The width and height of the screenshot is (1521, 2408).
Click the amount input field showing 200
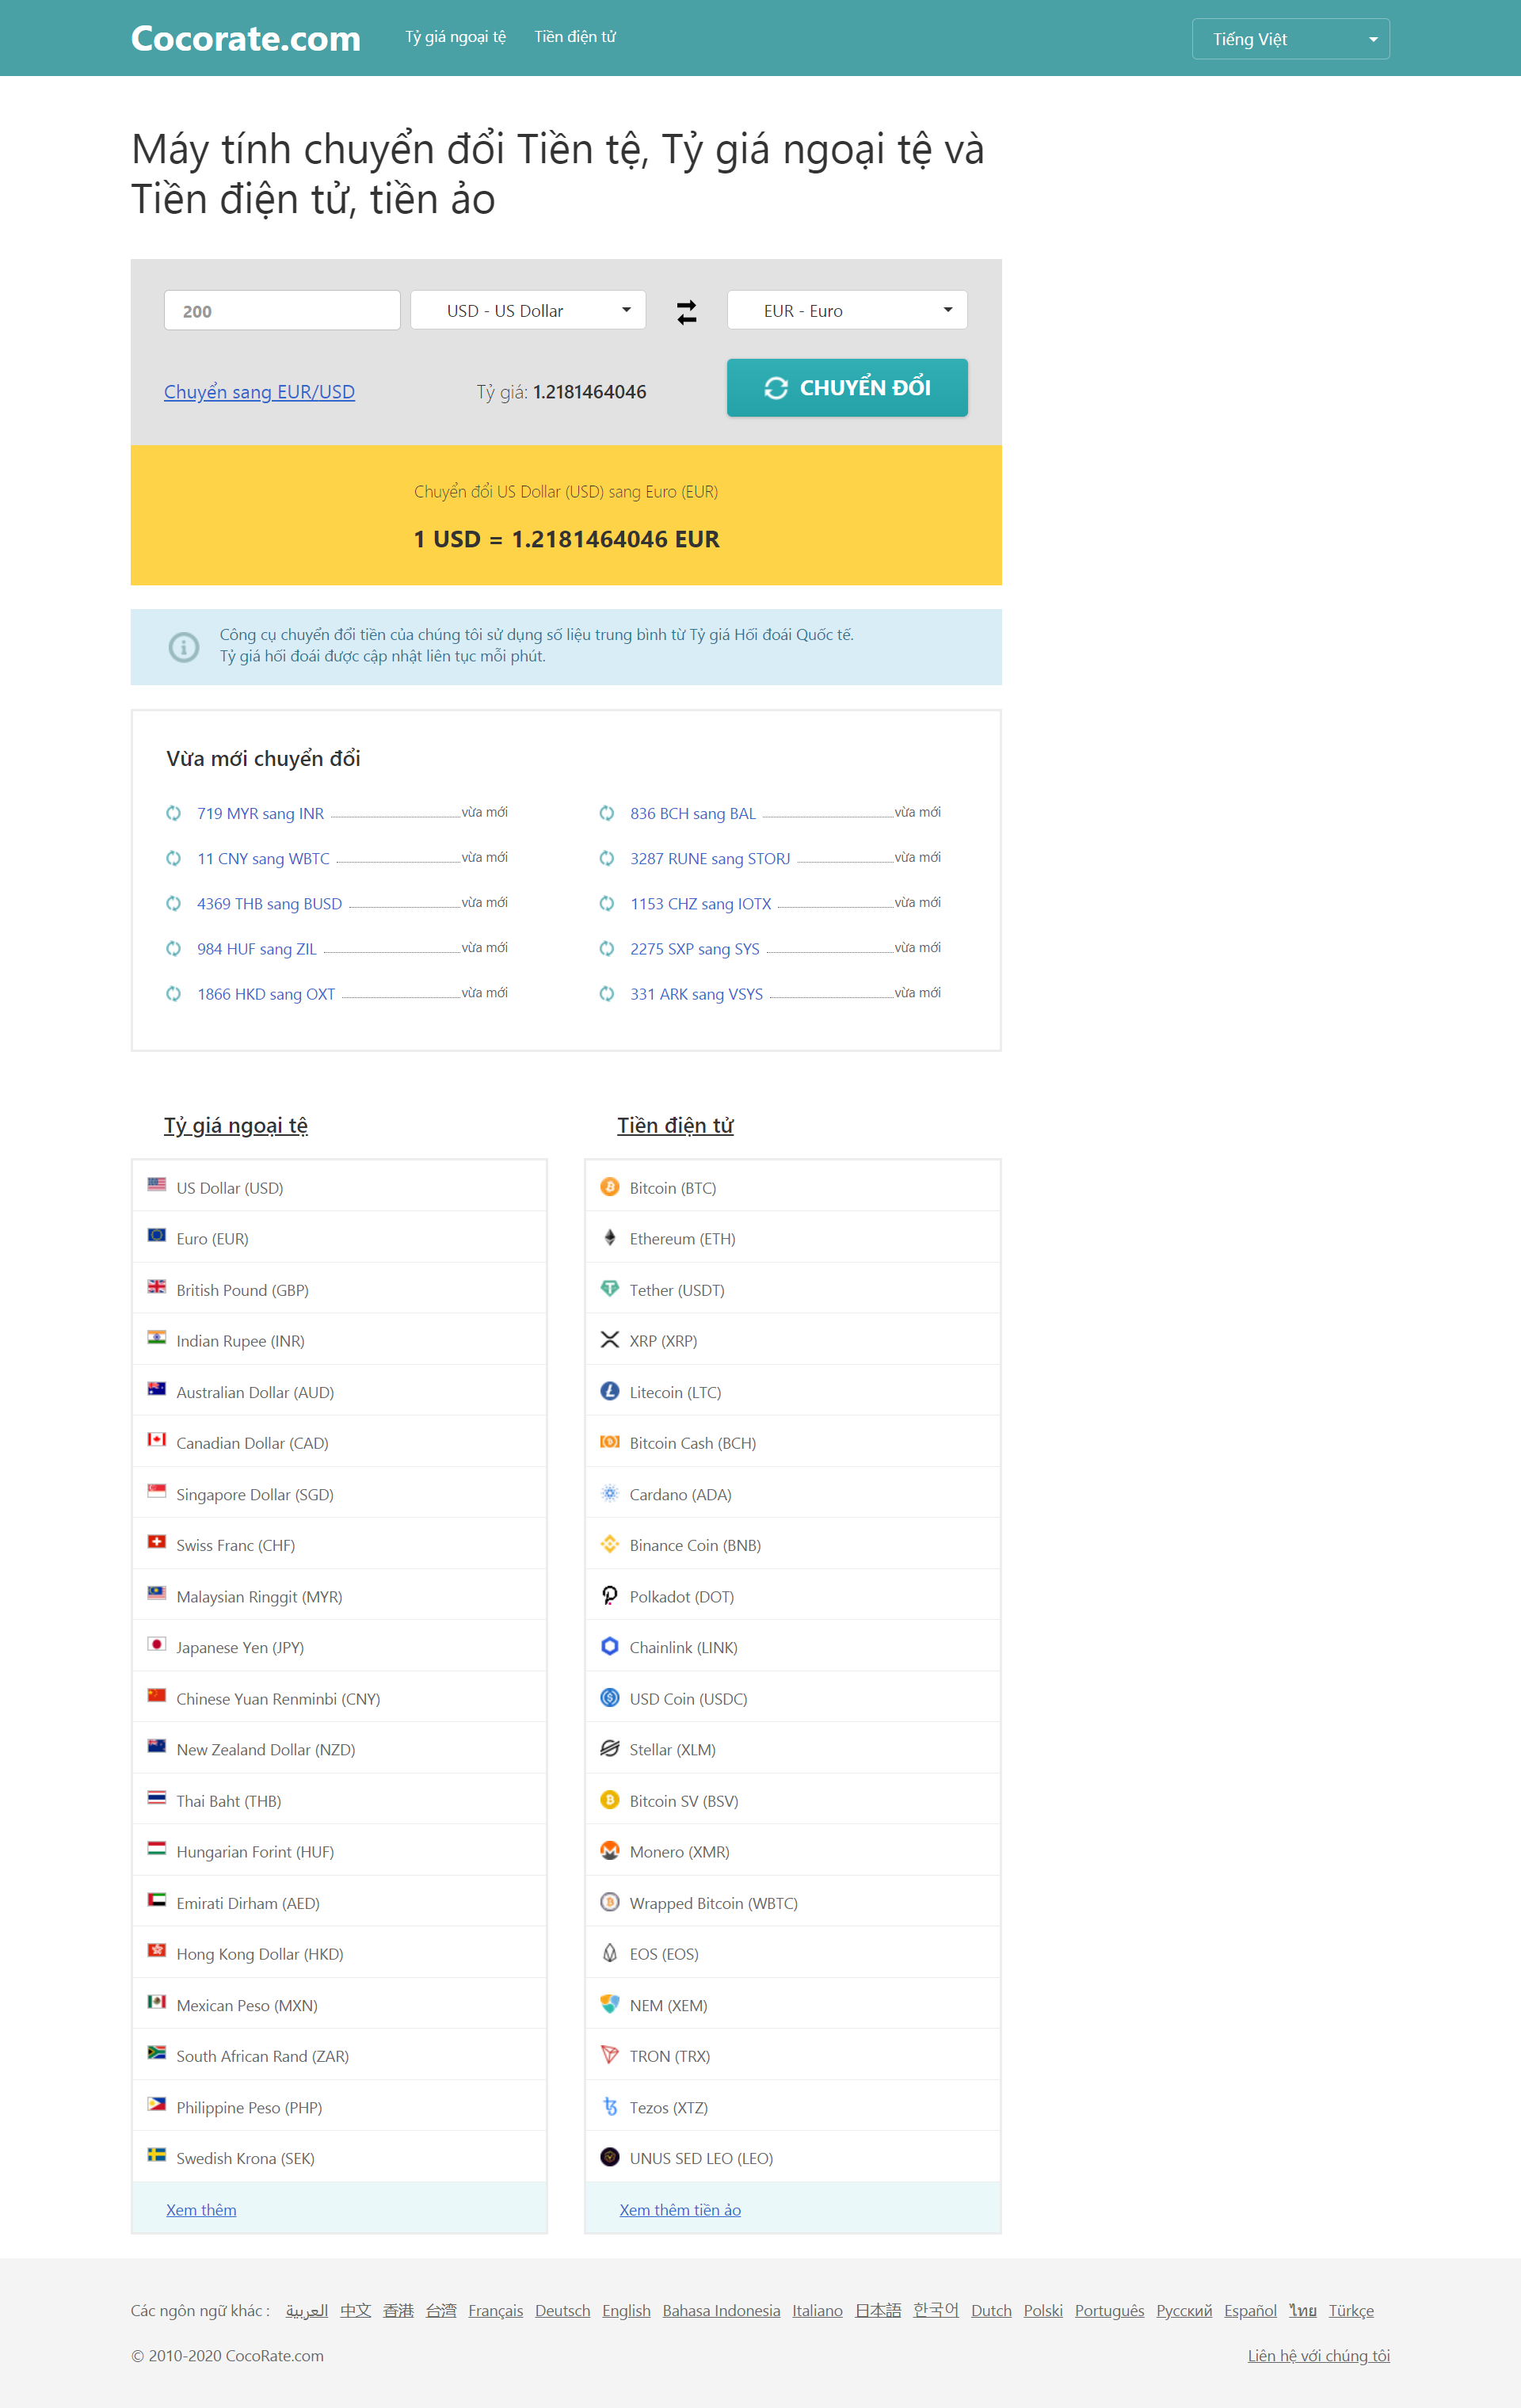(x=281, y=311)
